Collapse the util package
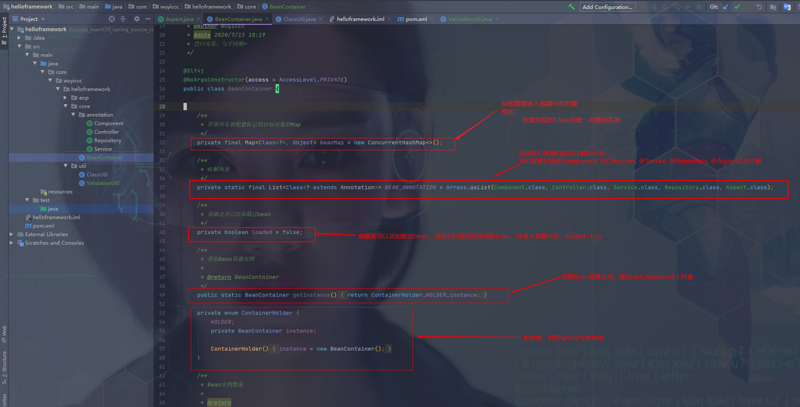The width and height of the screenshot is (800, 407). 65,166
